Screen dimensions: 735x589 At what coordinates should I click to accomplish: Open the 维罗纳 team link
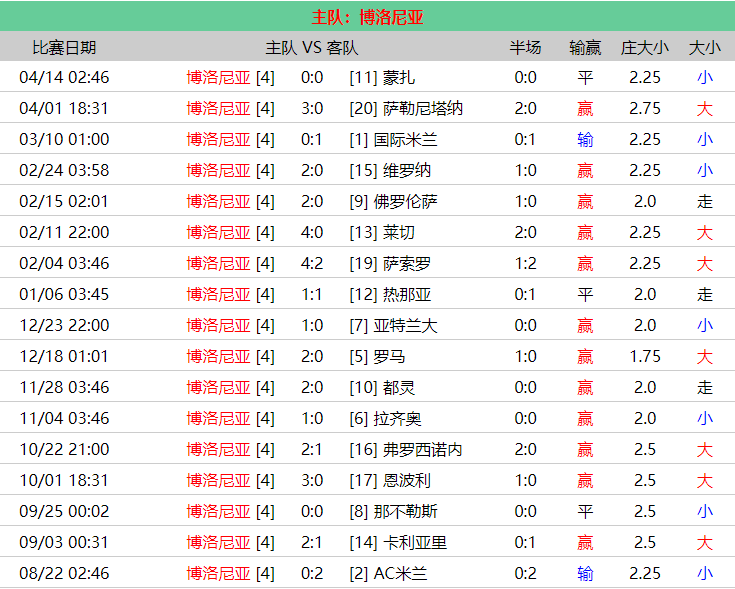[x=408, y=170]
